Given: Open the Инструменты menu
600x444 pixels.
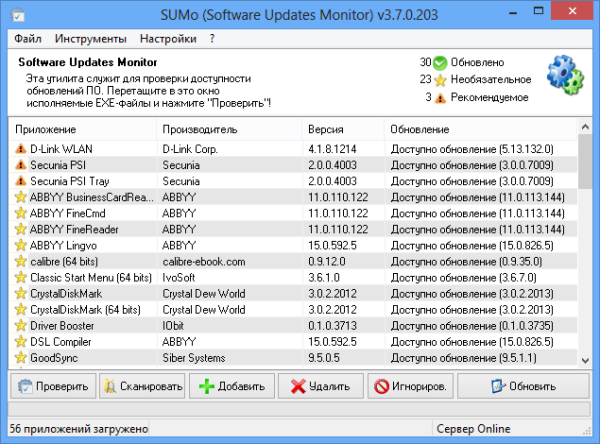Looking at the screenshot, I should pyautogui.click(x=91, y=39).
